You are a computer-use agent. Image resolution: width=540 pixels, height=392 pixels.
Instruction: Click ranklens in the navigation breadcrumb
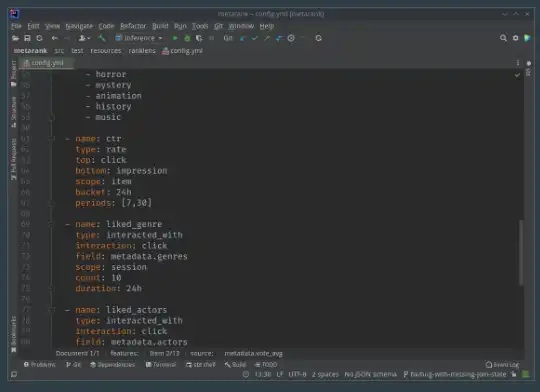pos(142,51)
